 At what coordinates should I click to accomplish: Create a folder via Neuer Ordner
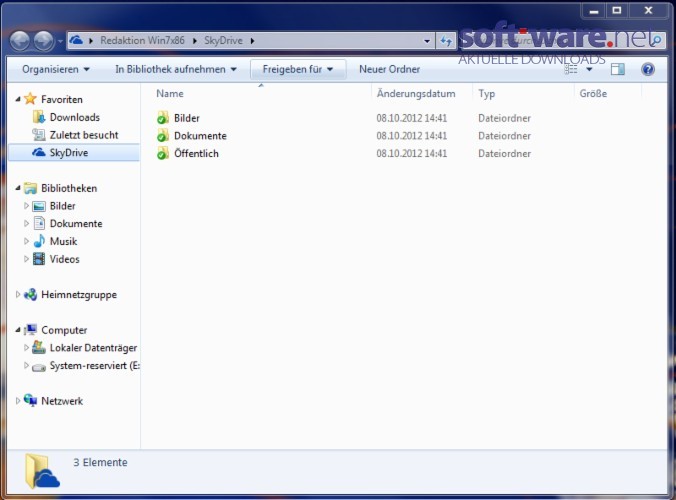pos(389,69)
